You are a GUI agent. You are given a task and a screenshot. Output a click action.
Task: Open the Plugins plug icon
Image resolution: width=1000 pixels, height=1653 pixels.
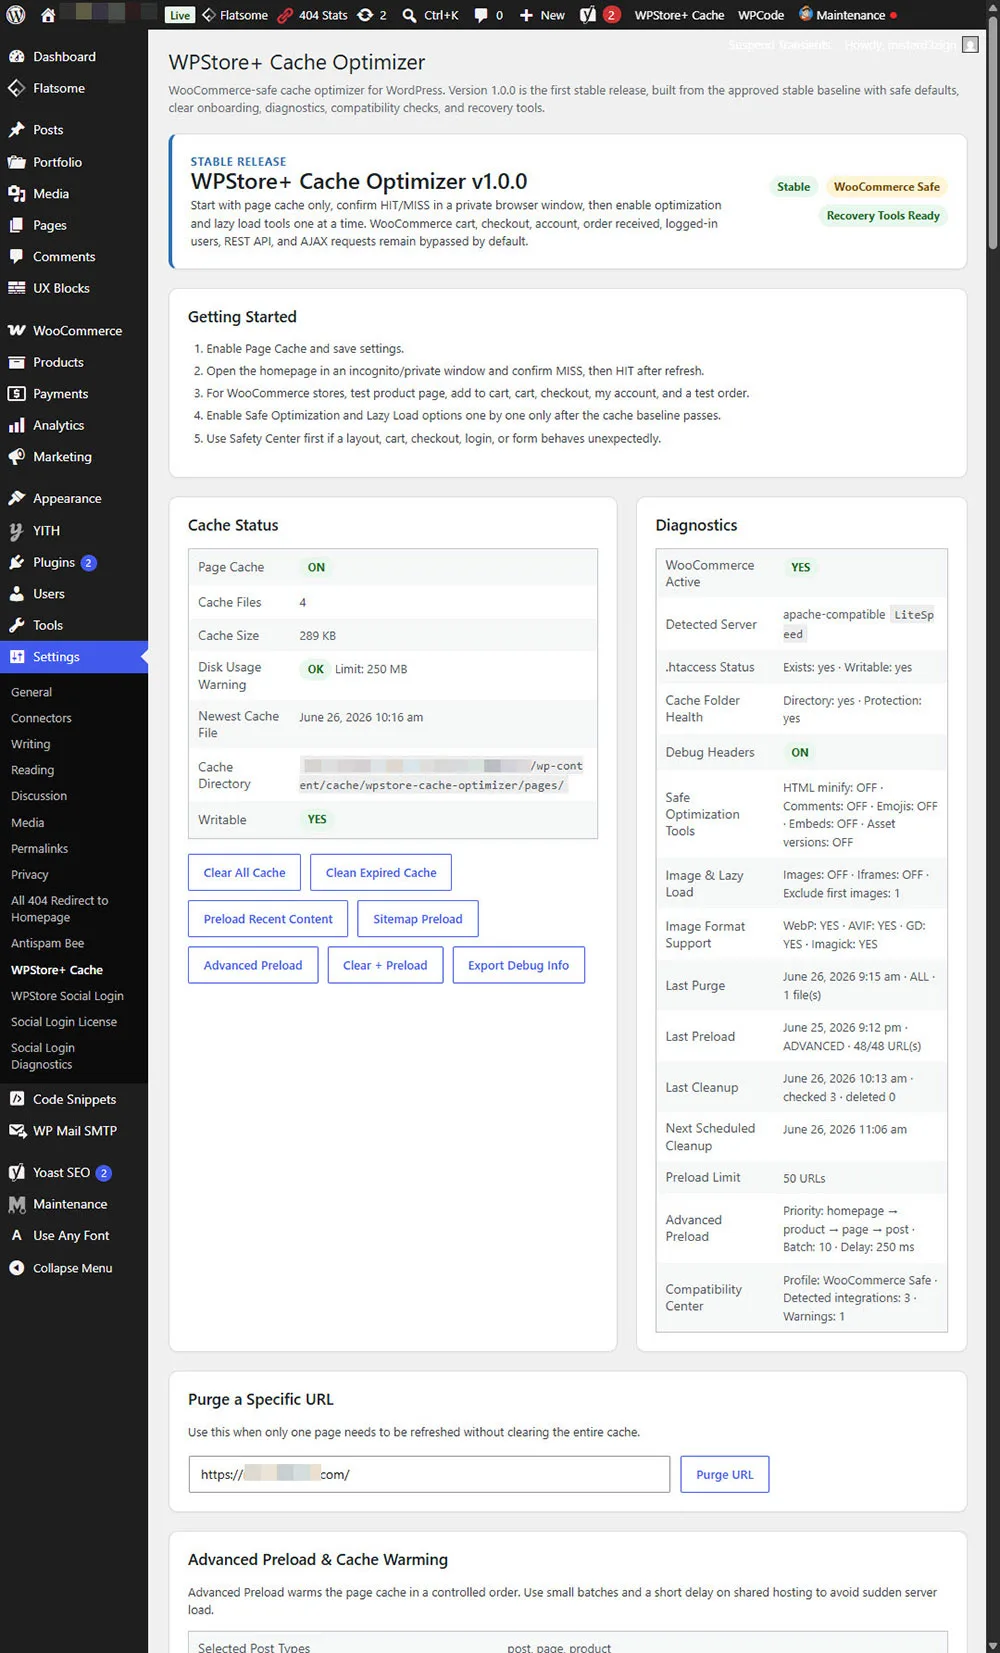[x=16, y=563]
